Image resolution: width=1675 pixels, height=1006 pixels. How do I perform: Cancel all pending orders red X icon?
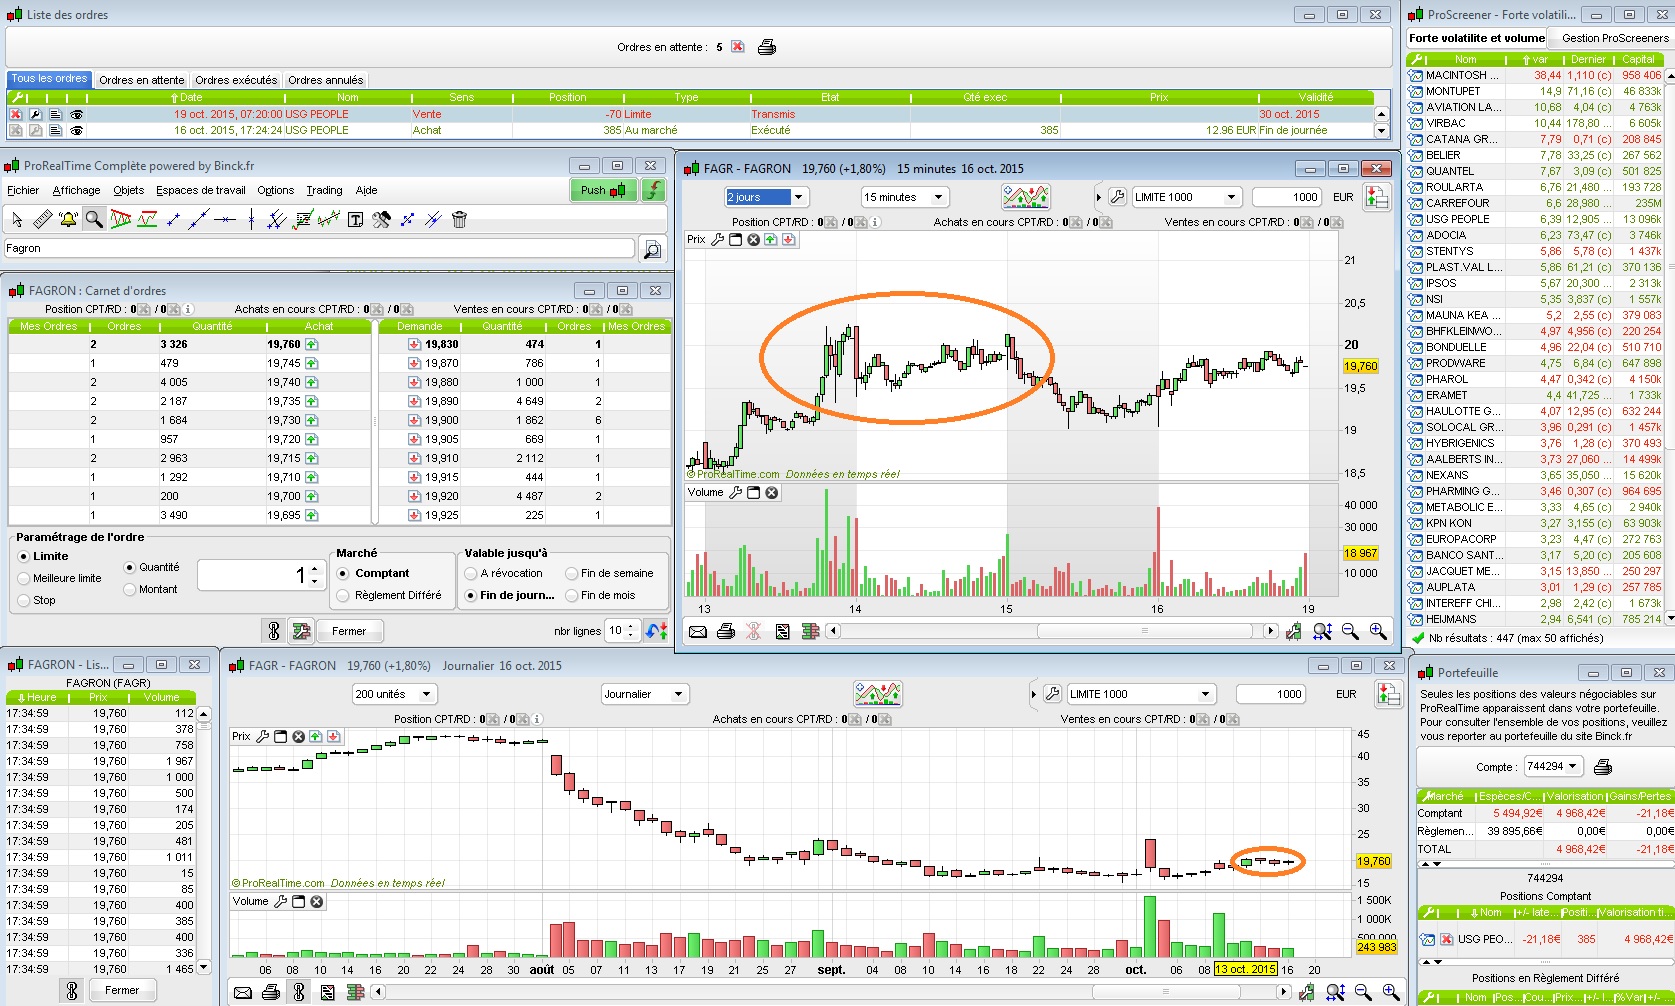tap(738, 47)
